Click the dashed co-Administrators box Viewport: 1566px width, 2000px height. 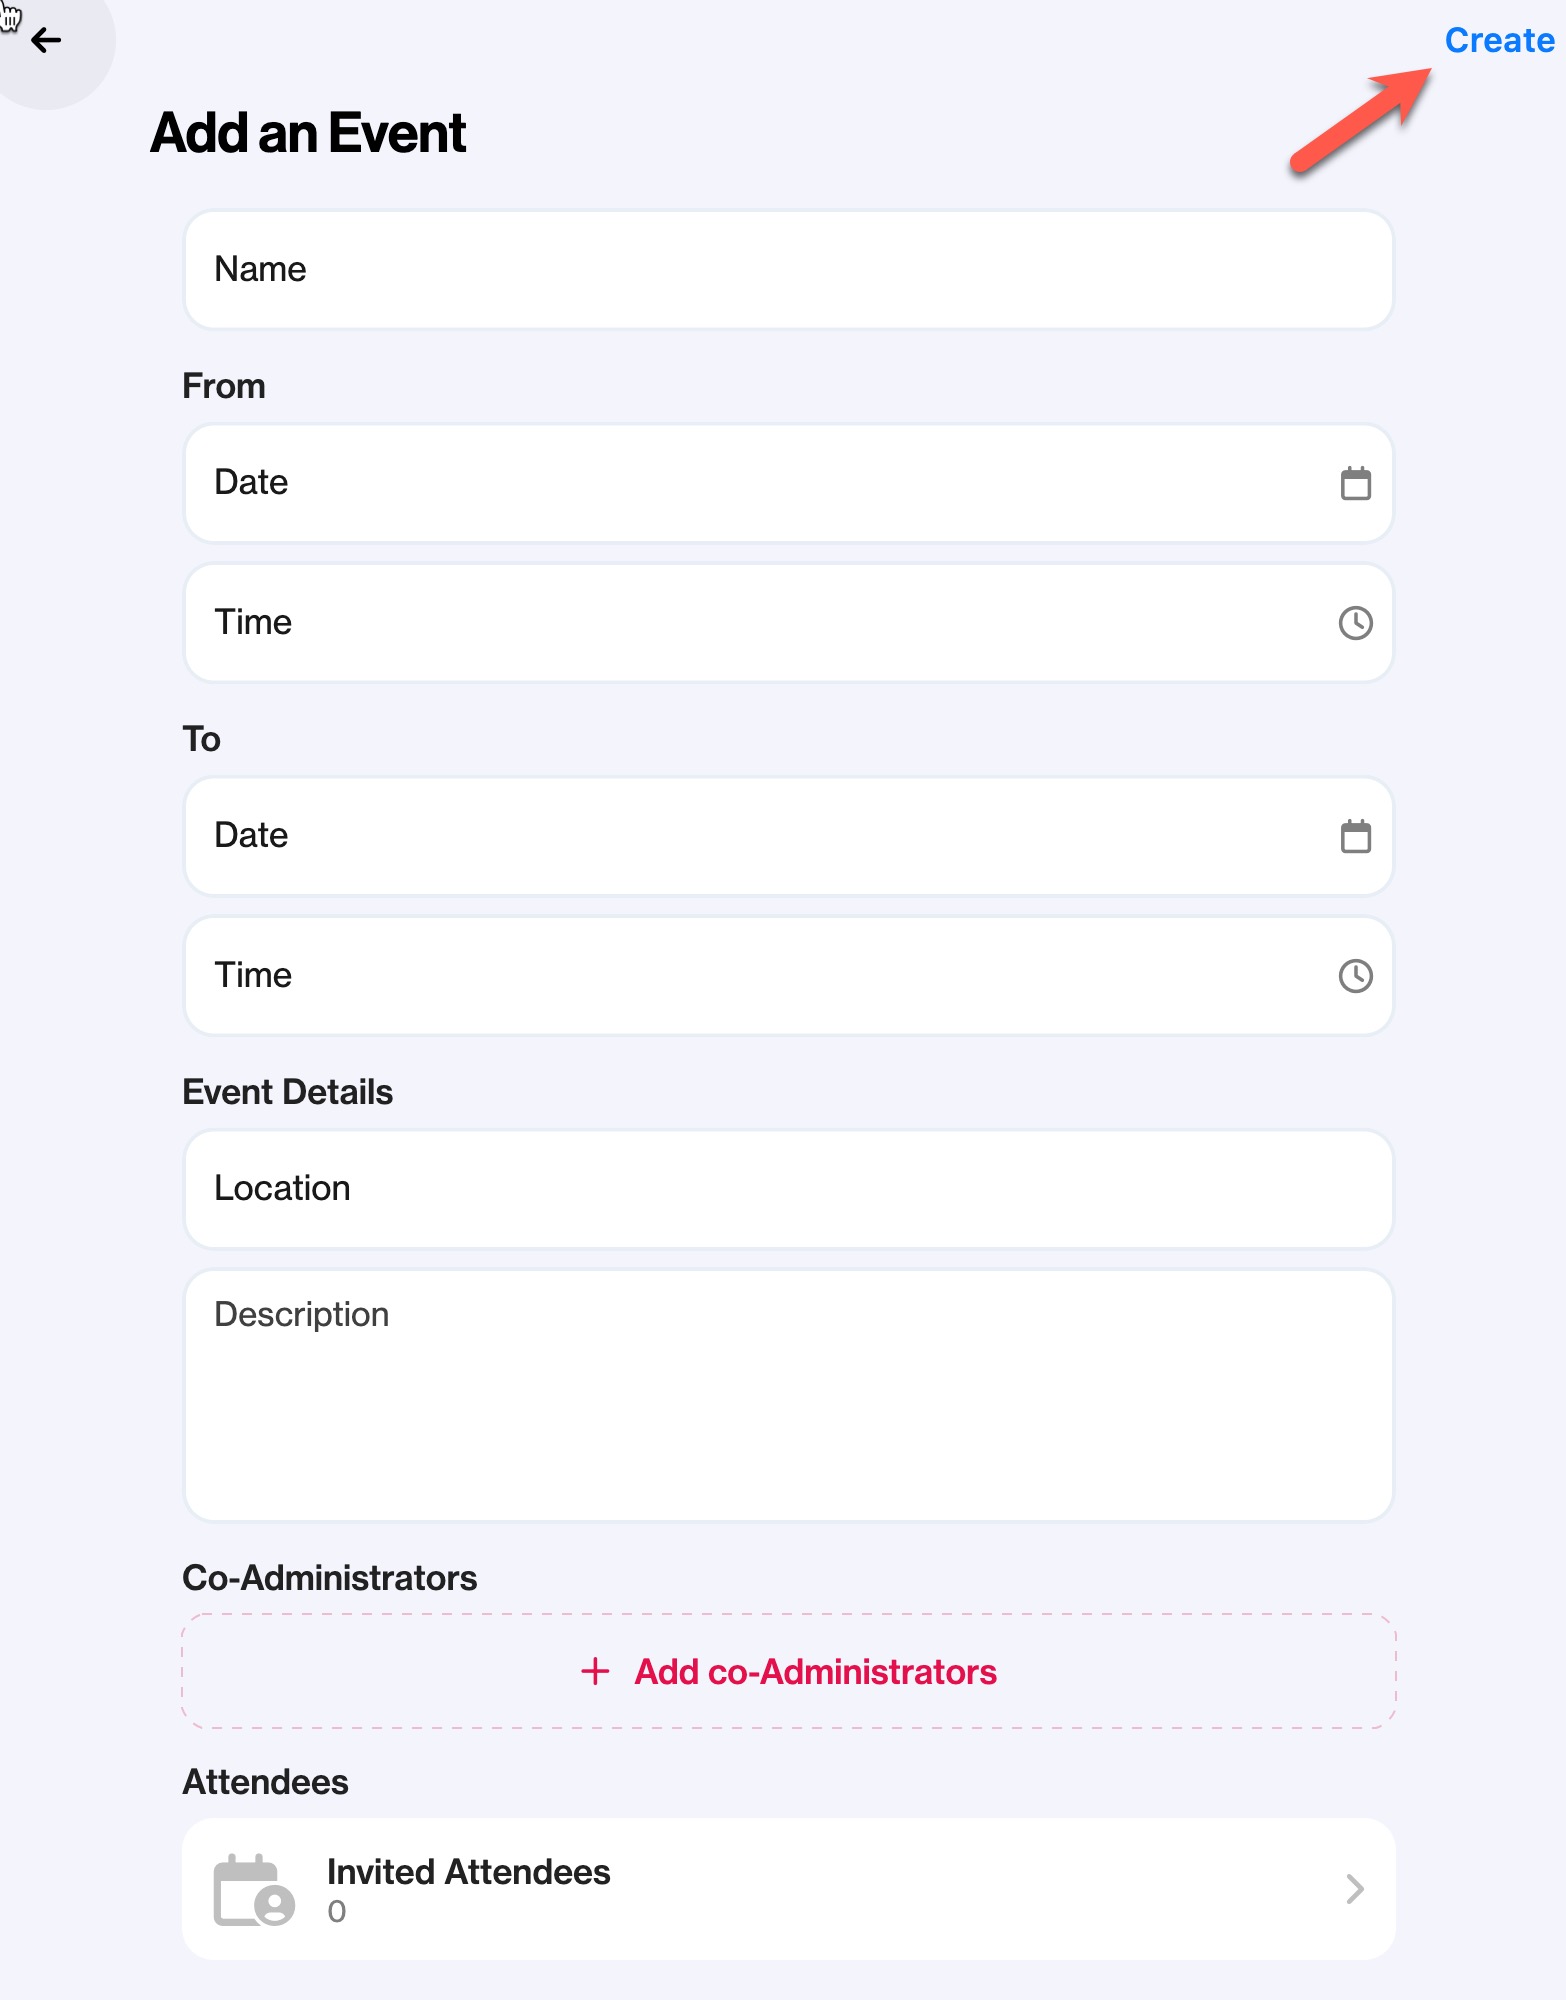789,1671
